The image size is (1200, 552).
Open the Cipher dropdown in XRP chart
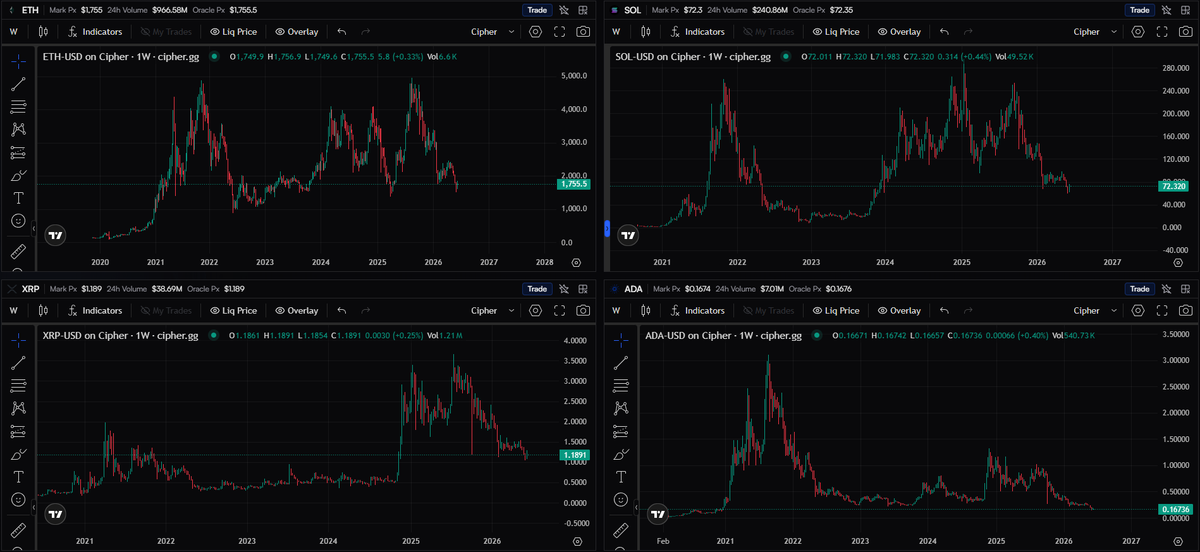click(493, 311)
